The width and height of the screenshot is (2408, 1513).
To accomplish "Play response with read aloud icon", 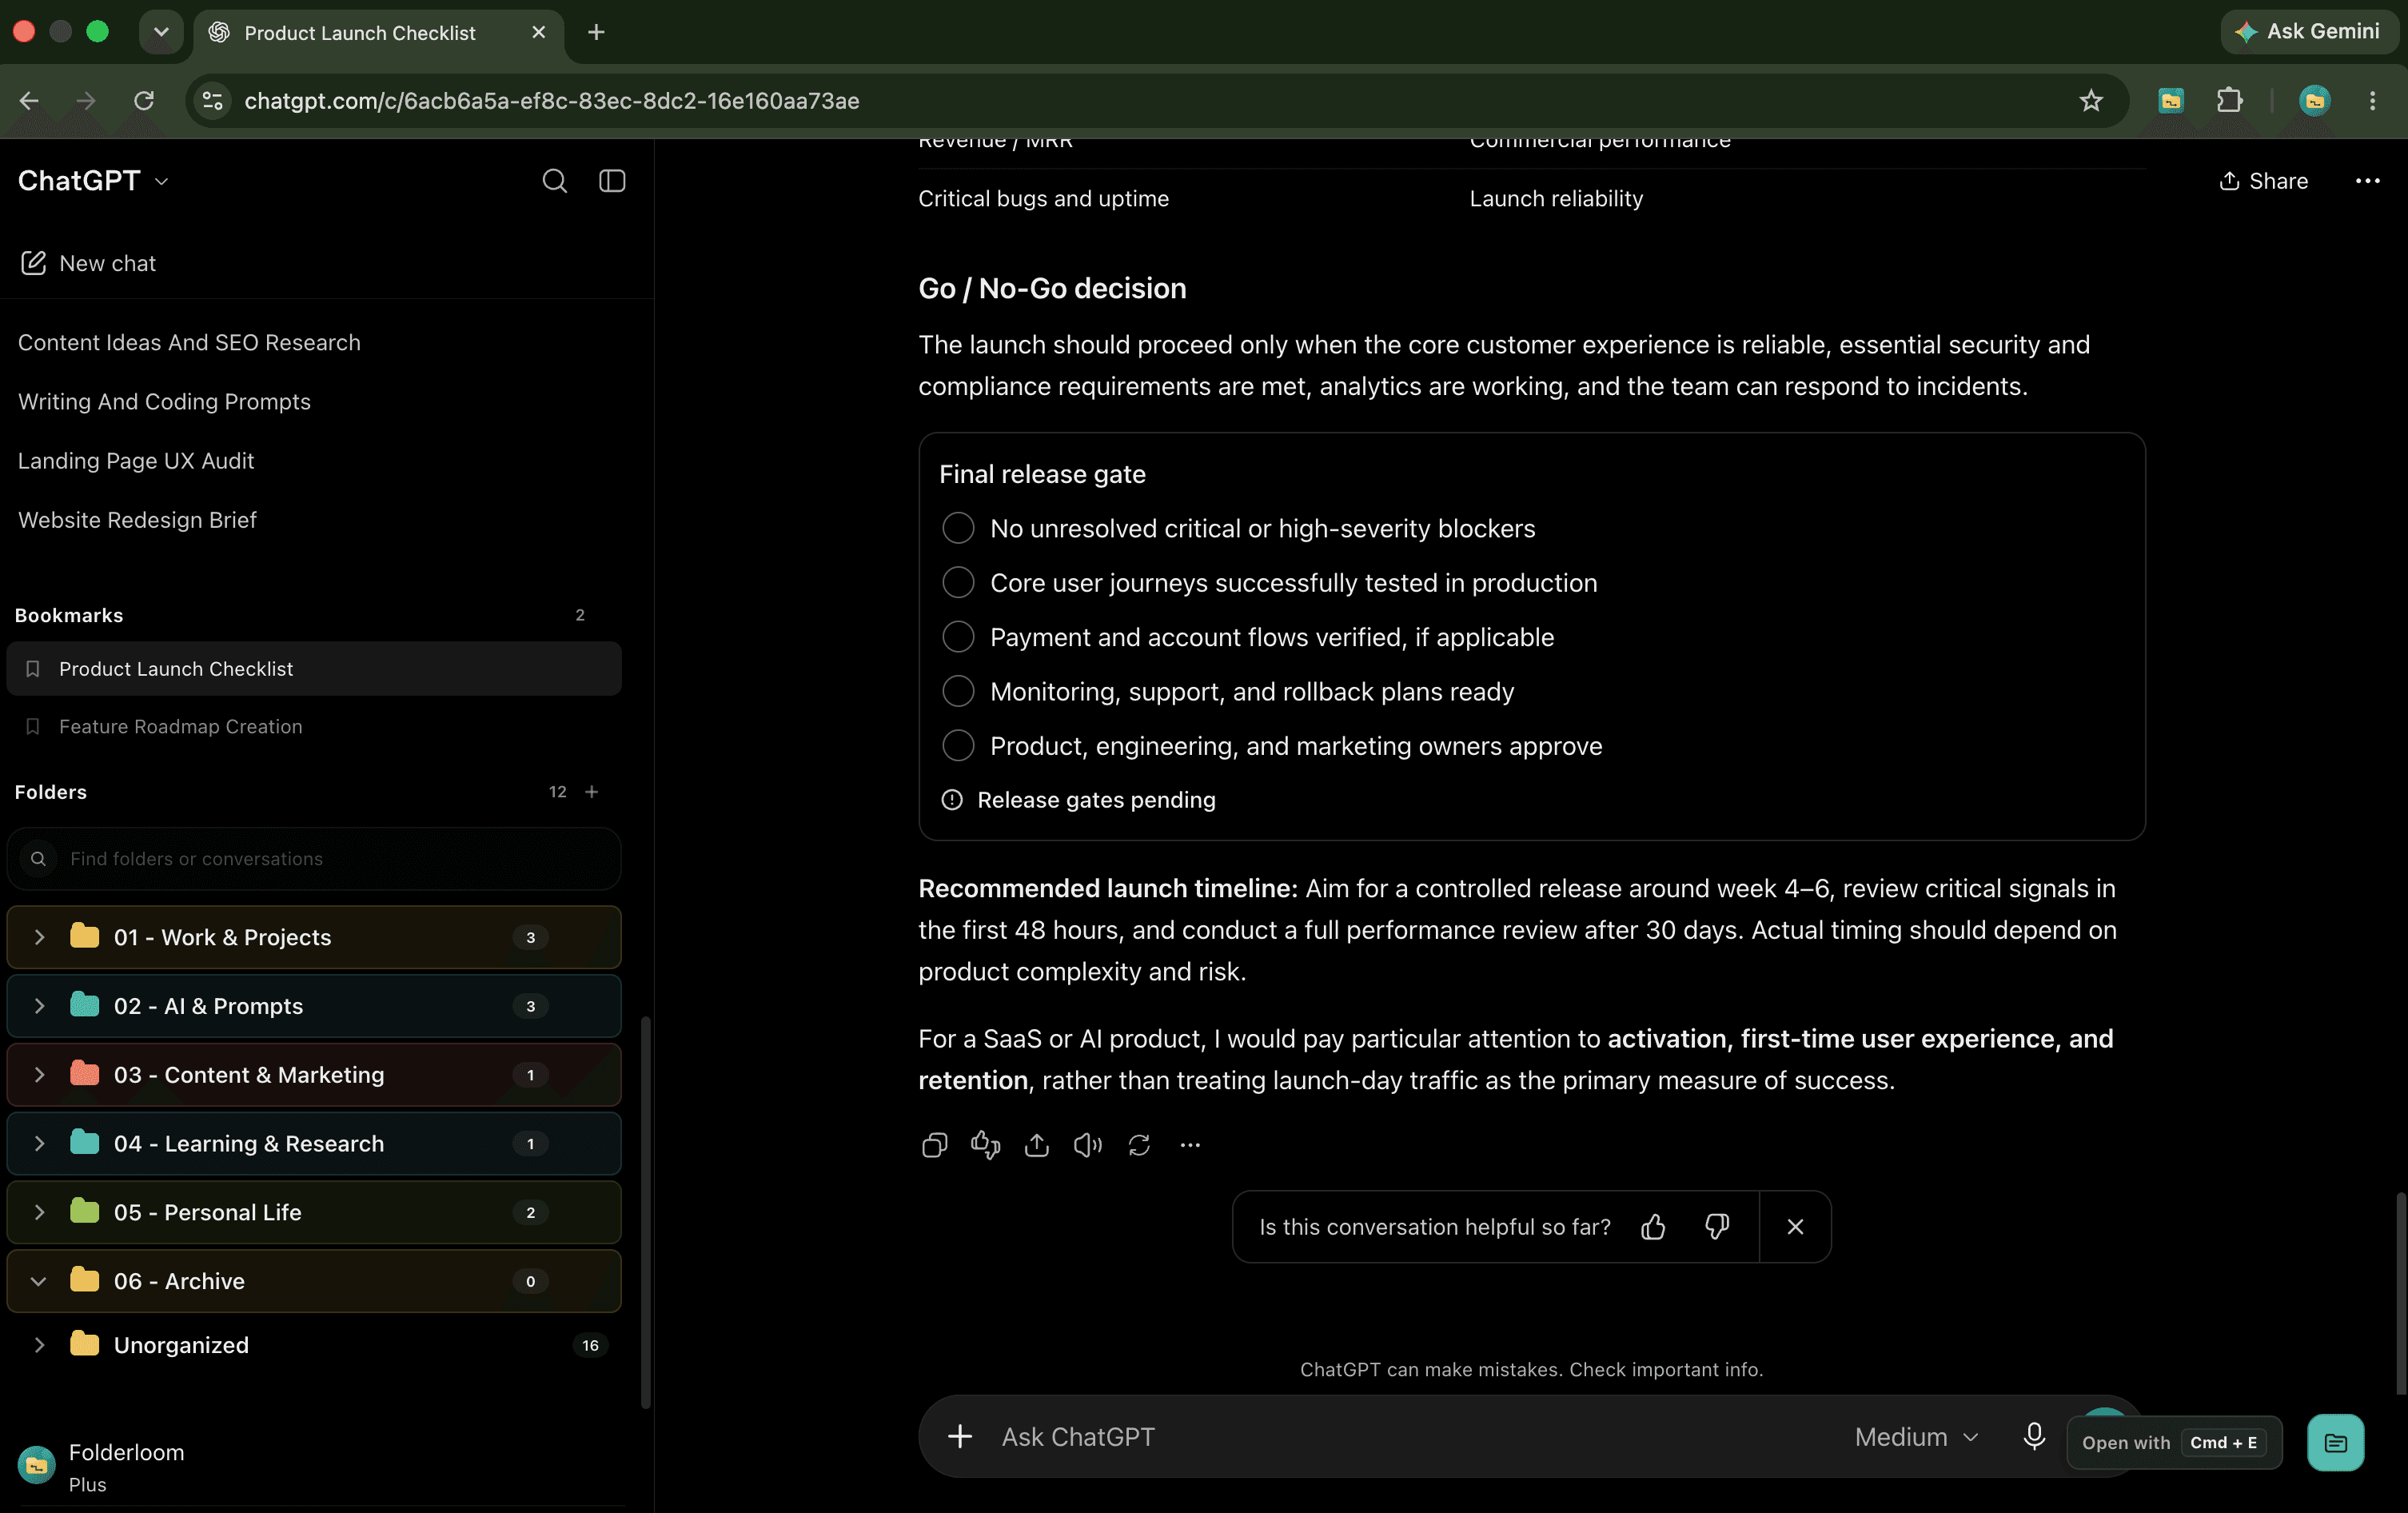I will [1088, 1145].
